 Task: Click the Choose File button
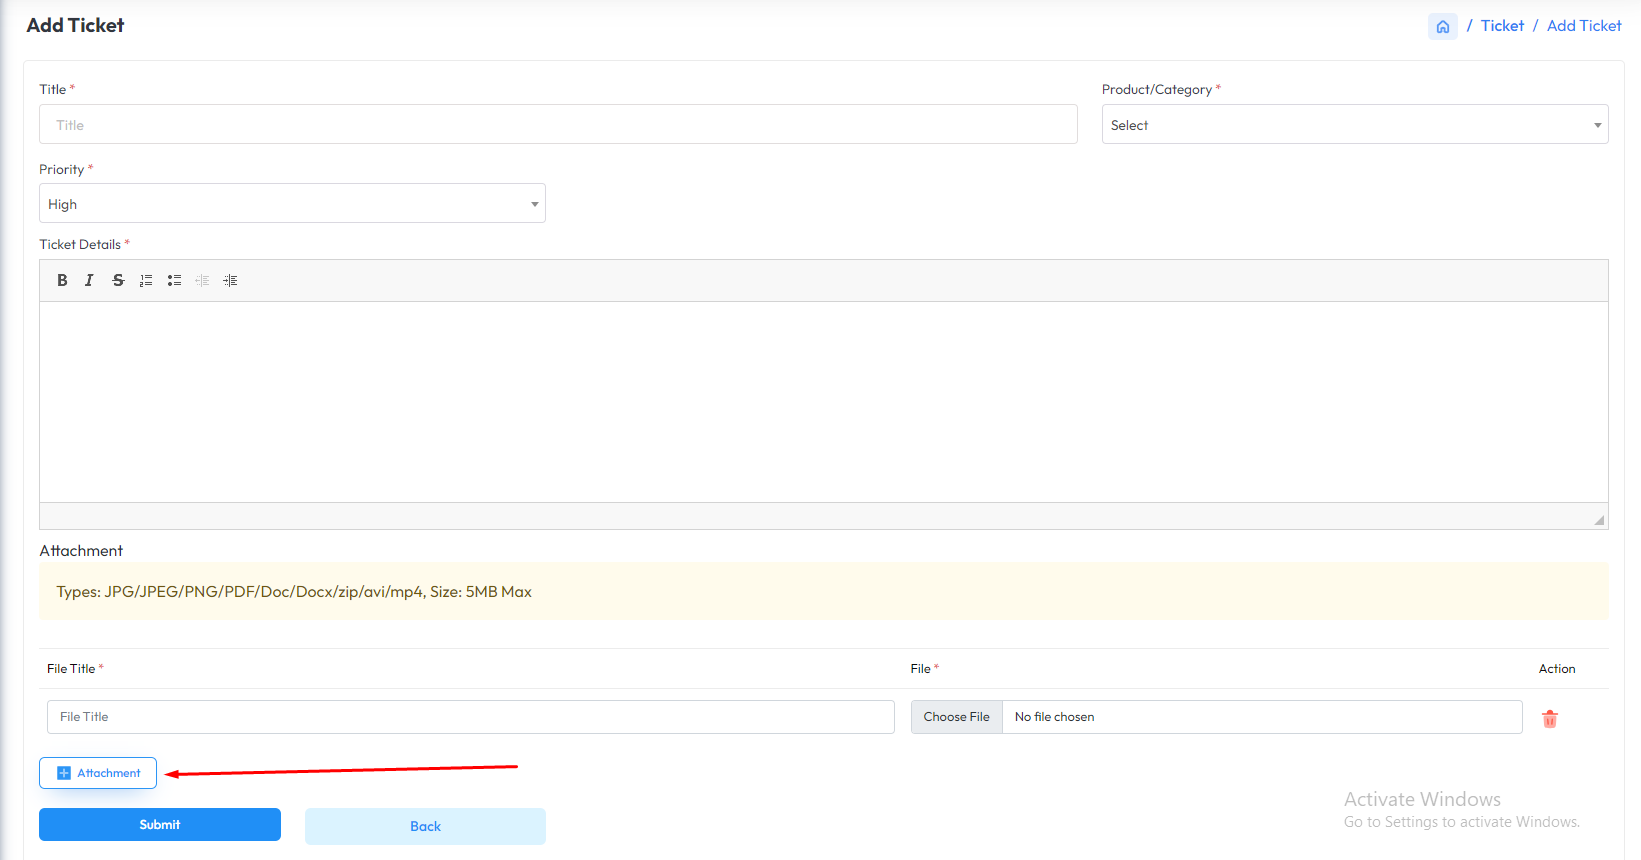point(956,717)
